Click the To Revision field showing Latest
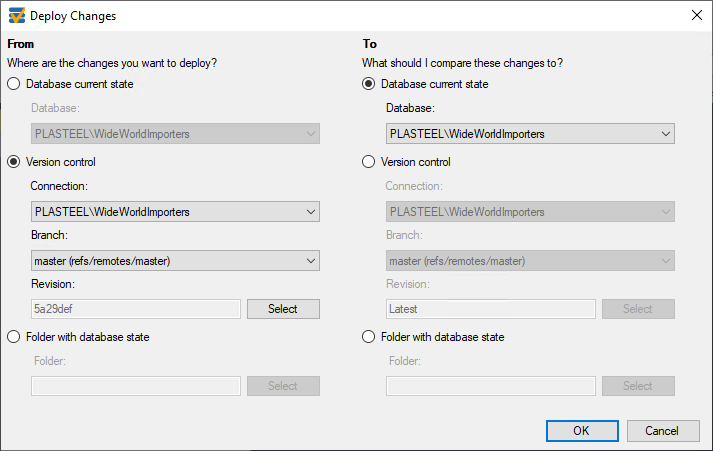Screen dimensions: 713x451 tap(491, 309)
